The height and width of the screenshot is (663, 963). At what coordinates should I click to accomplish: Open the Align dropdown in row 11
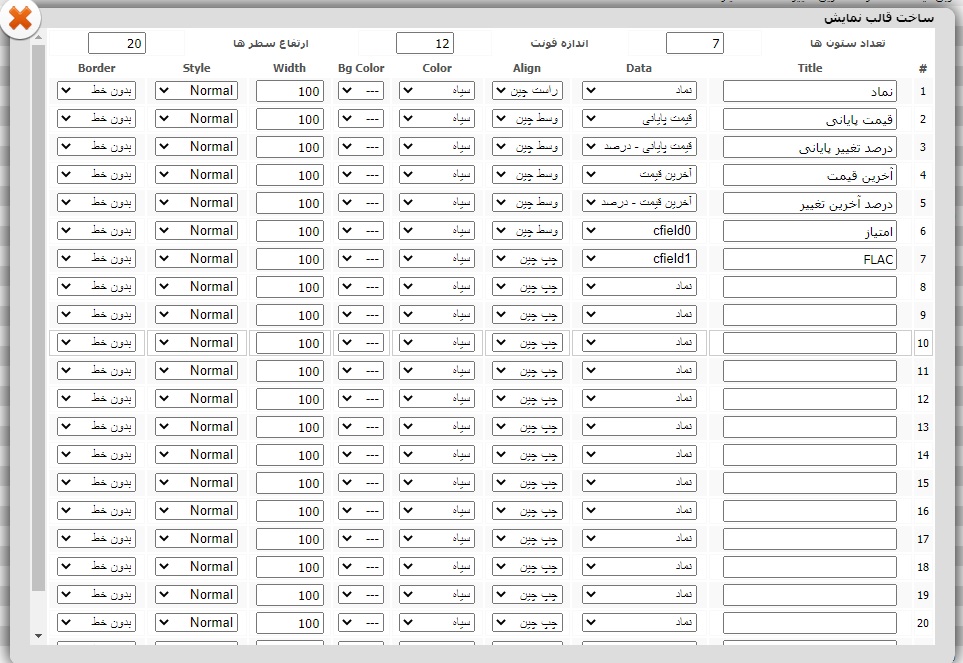click(527, 370)
